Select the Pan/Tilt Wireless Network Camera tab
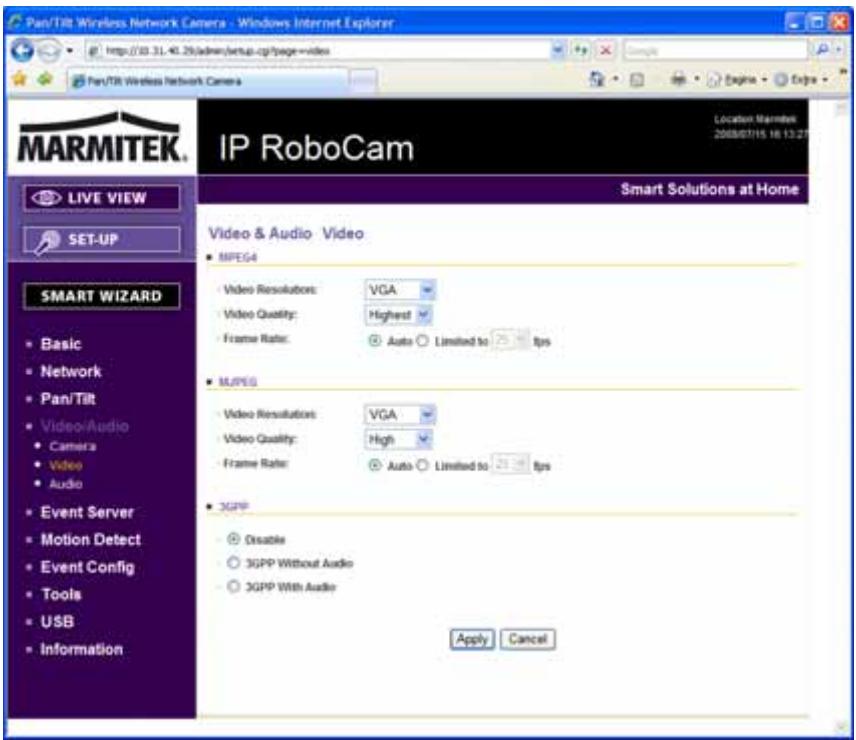Screen dimensions: 856x740 coord(207,81)
